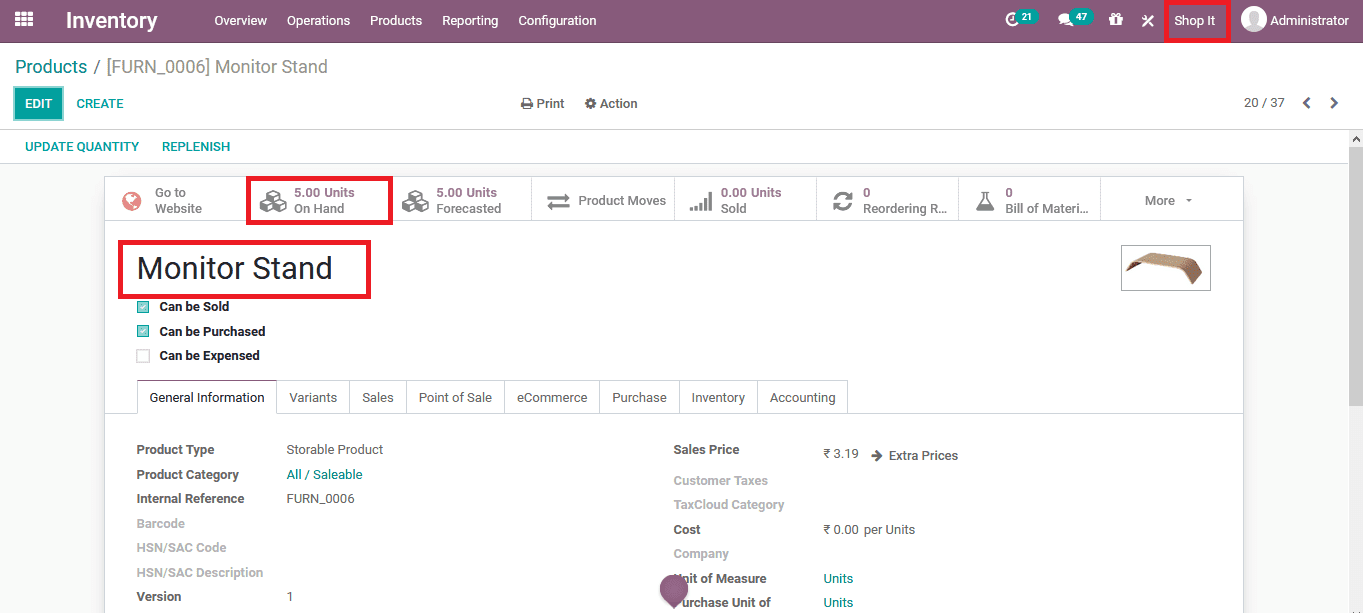The width and height of the screenshot is (1363, 613).
Task: Click the Inventory app title
Action: point(111,20)
